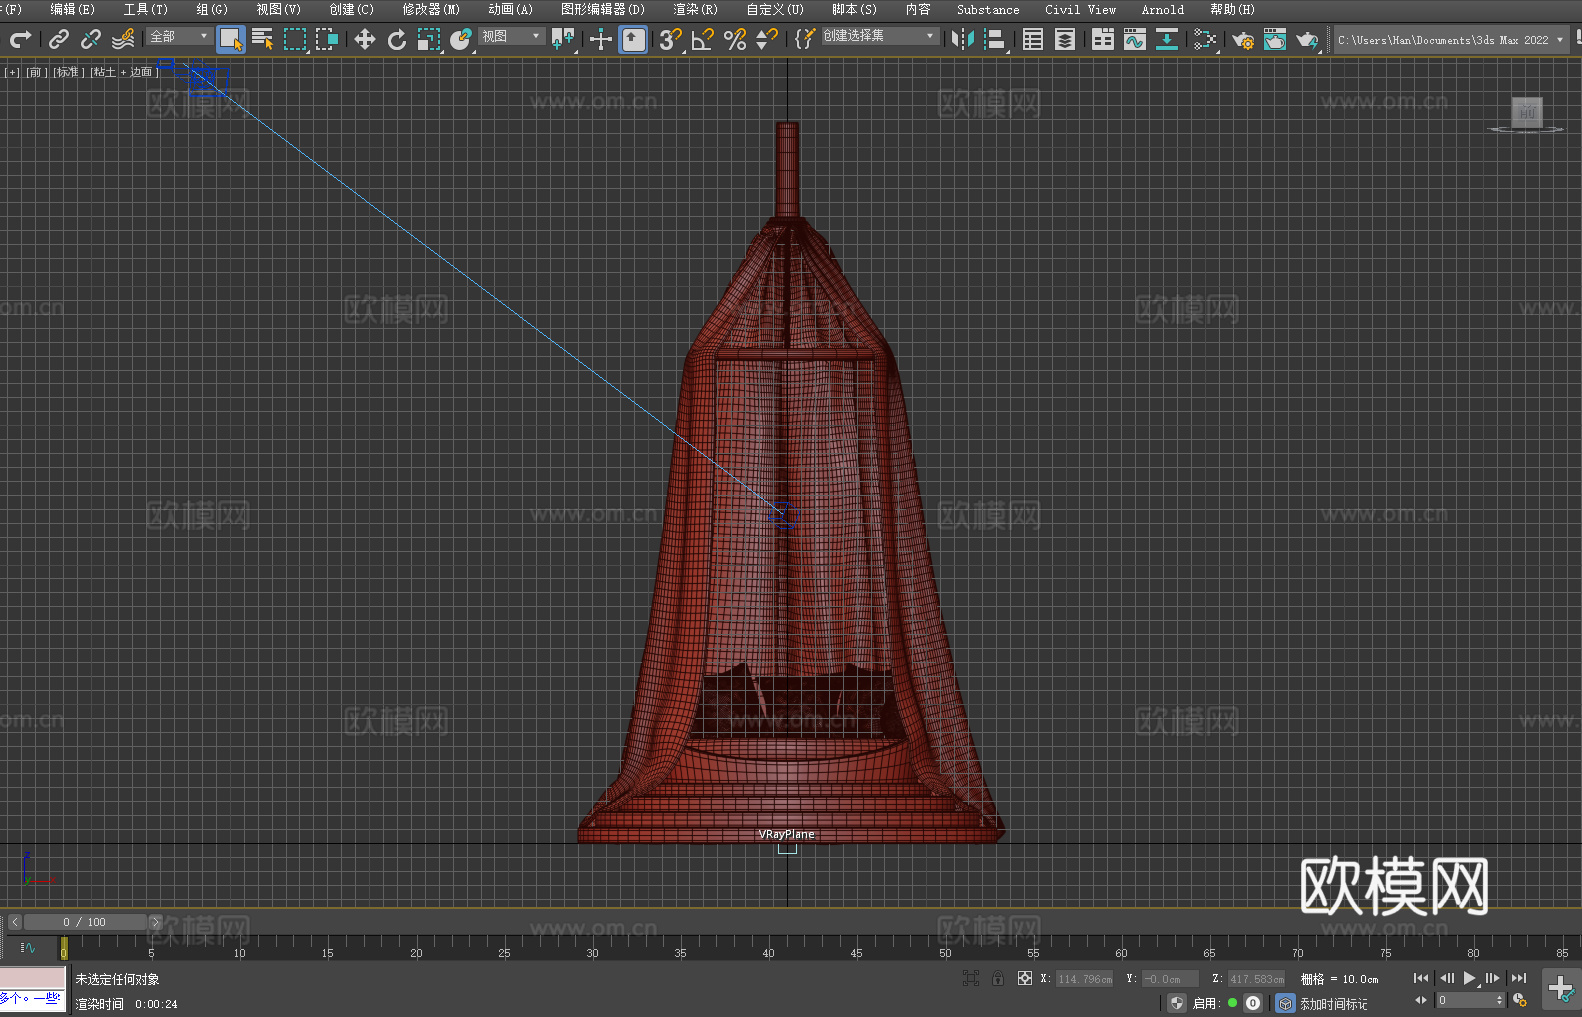1582x1017 pixels.
Task: Select the Move transform tool
Action: (x=365, y=39)
